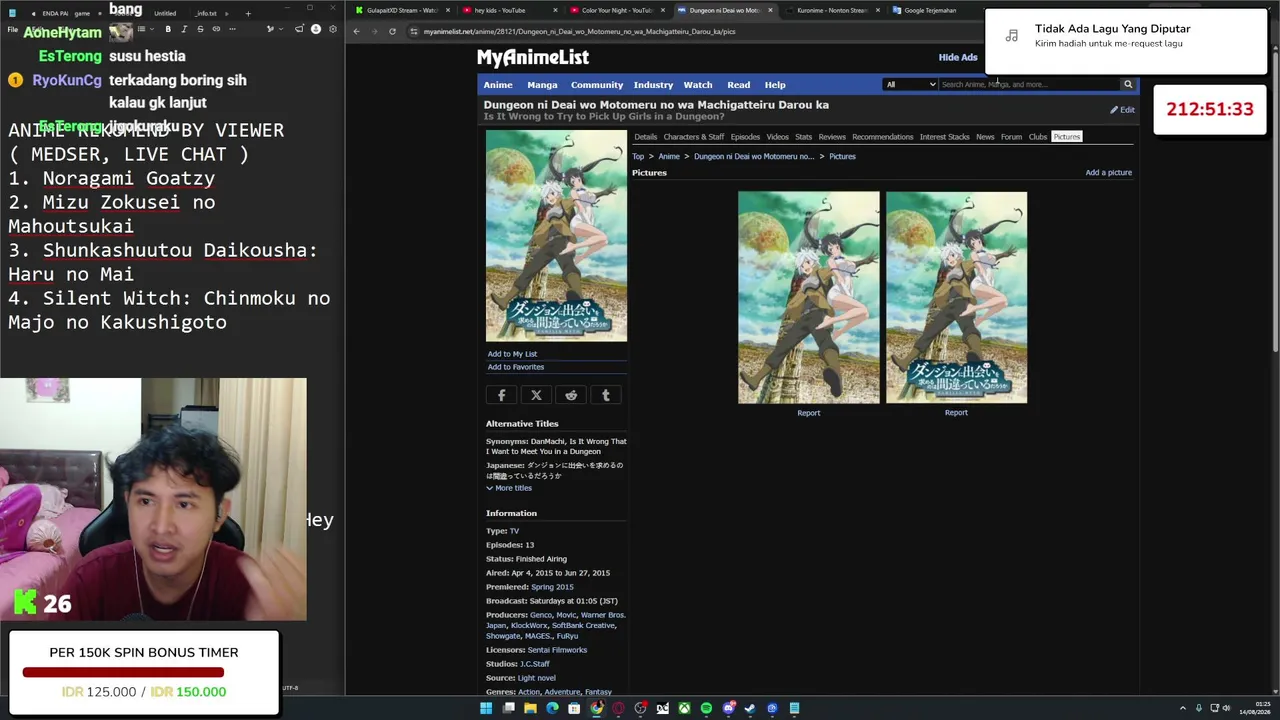The image size is (1280, 720).
Task: Share the anime page on Tumblr
Action: (606, 395)
